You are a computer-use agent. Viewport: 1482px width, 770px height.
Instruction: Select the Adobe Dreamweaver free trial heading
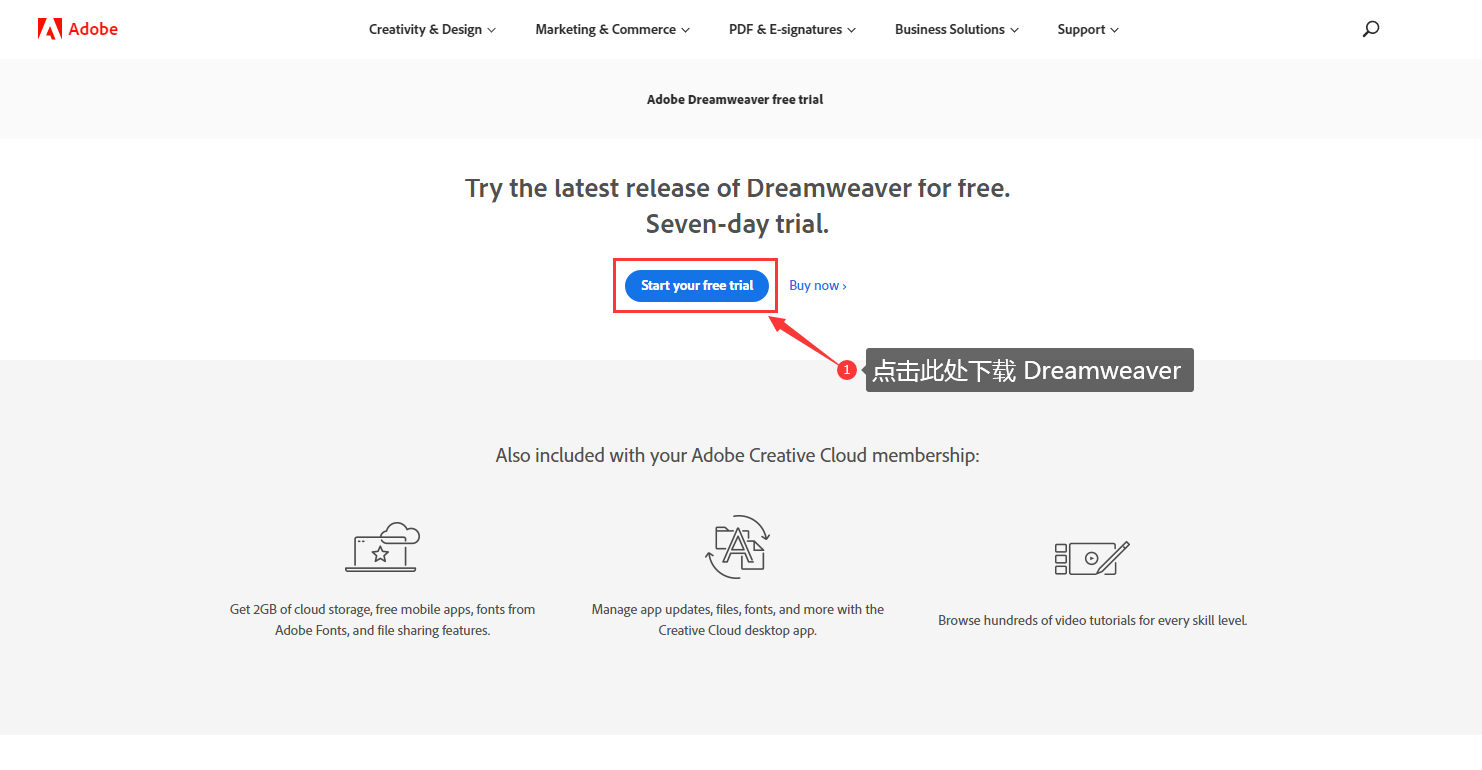(x=735, y=99)
